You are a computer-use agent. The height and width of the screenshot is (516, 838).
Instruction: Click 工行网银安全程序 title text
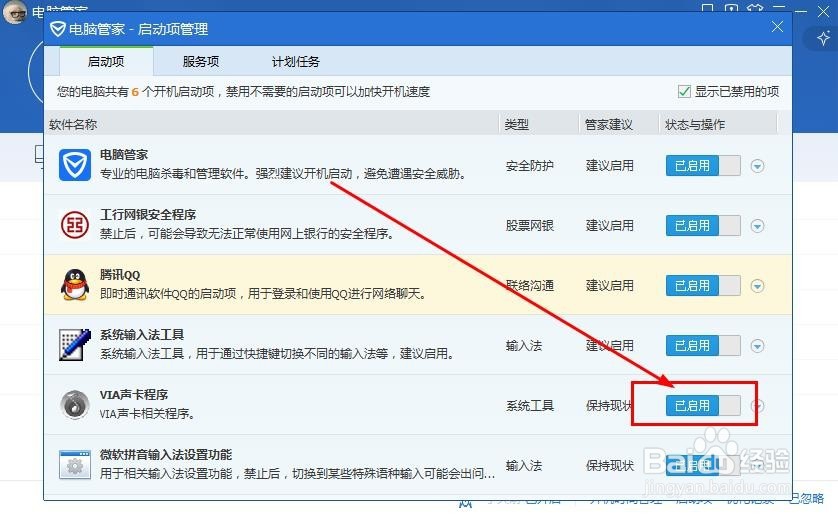[x=148, y=215]
